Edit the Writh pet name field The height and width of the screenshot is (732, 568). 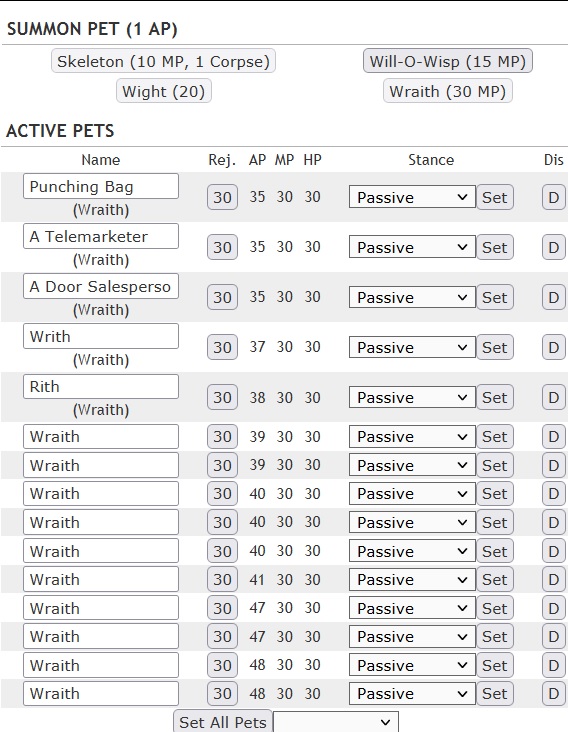click(101, 336)
